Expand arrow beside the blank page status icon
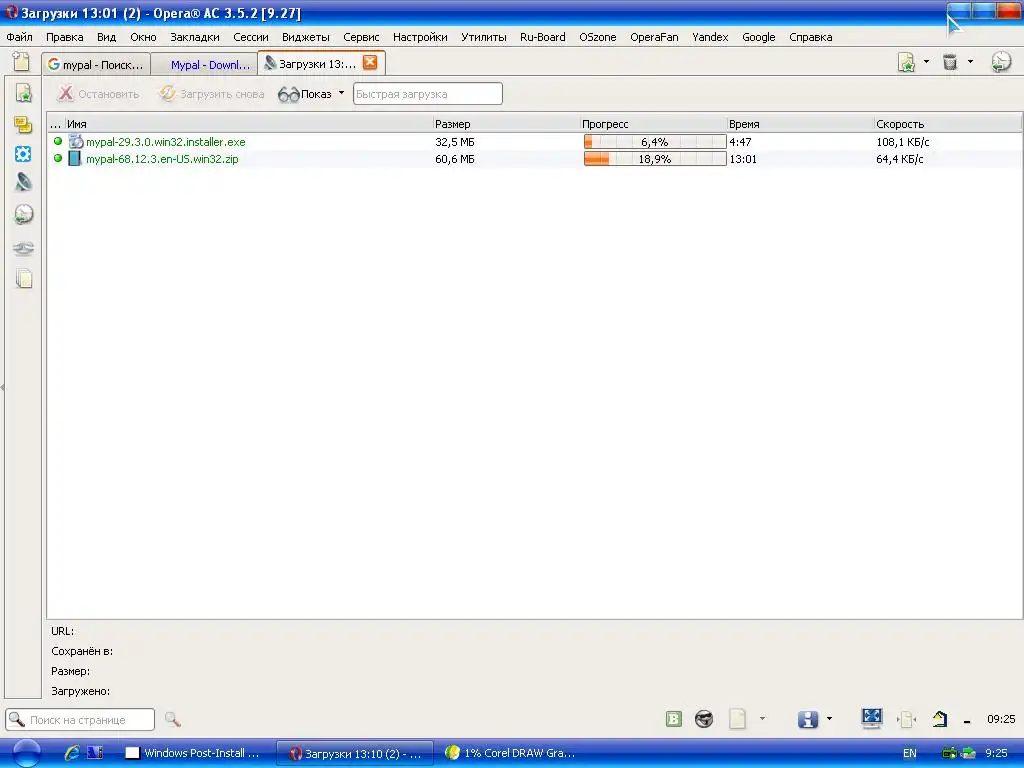 [762, 718]
